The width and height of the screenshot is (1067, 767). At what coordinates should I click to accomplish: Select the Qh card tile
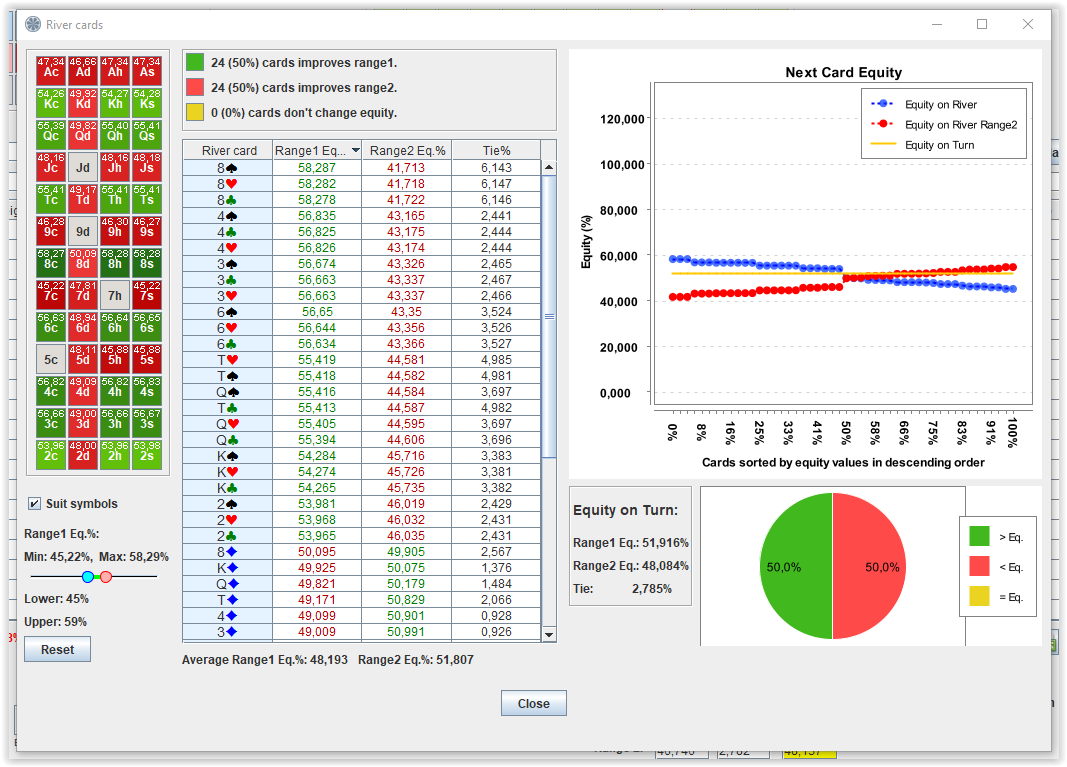point(115,135)
